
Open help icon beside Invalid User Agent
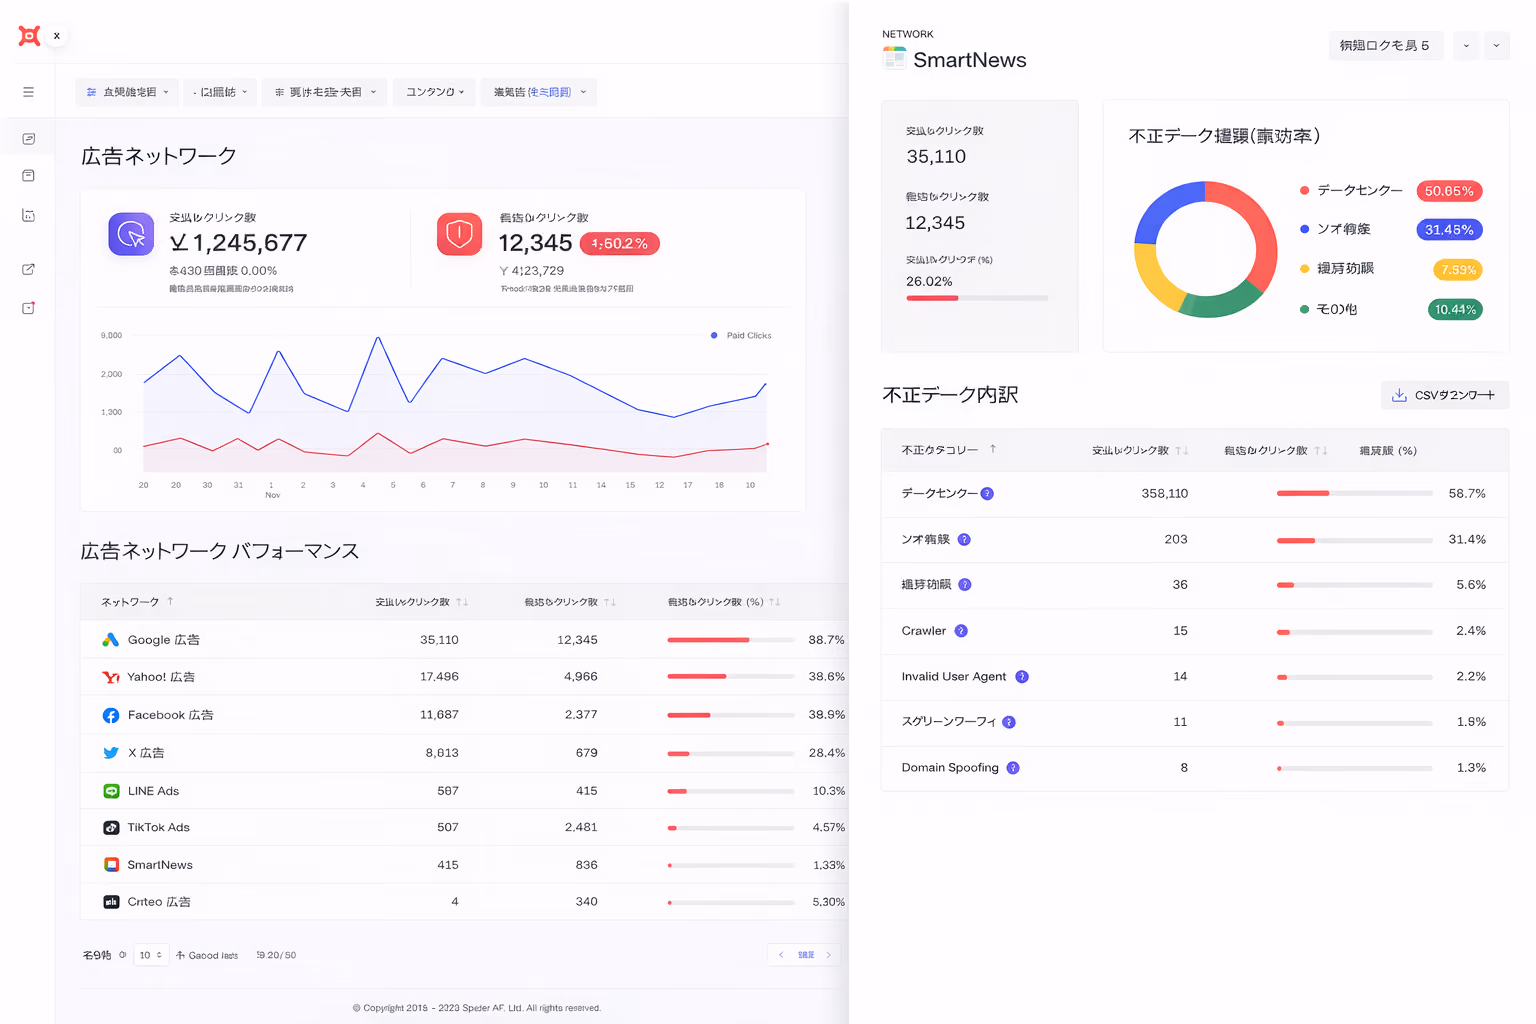(1022, 677)
